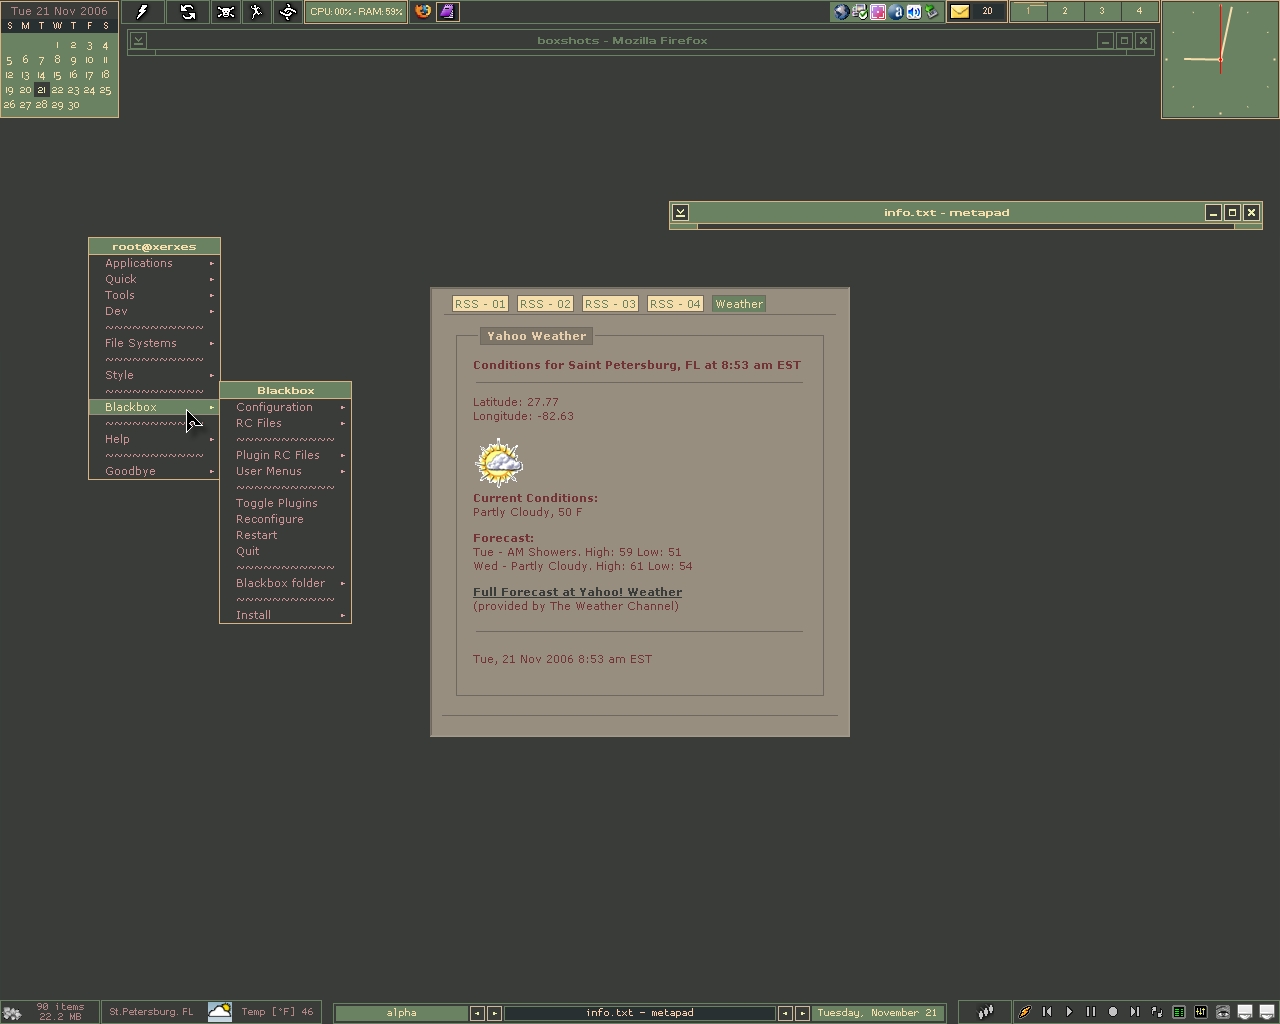Toggle the equalizer sliders icon
The width and height of the screenshot is (1280, 1024).
(x=1201, y=1012)
